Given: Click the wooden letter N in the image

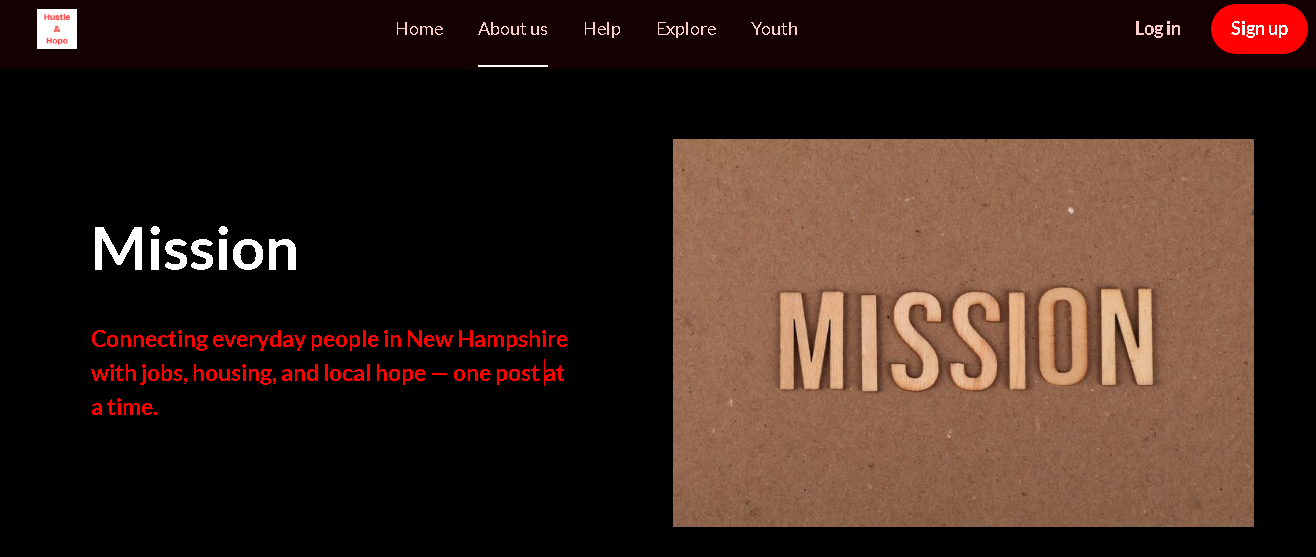Looking at the screenshot, I should point(1128,338).
